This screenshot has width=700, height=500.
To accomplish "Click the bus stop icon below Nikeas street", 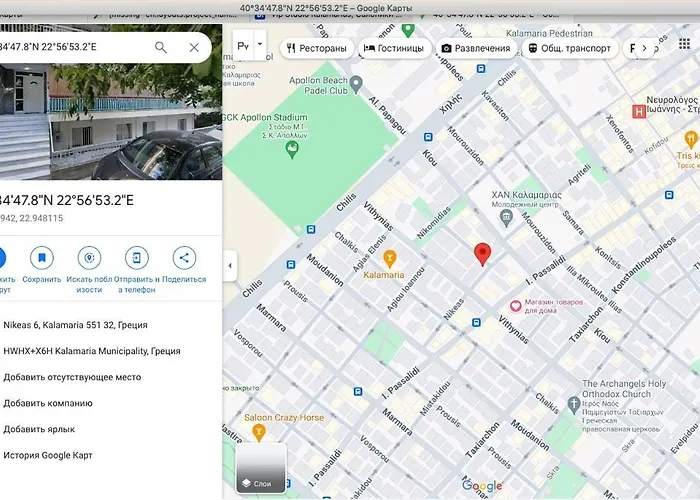I will pos(476,322).
